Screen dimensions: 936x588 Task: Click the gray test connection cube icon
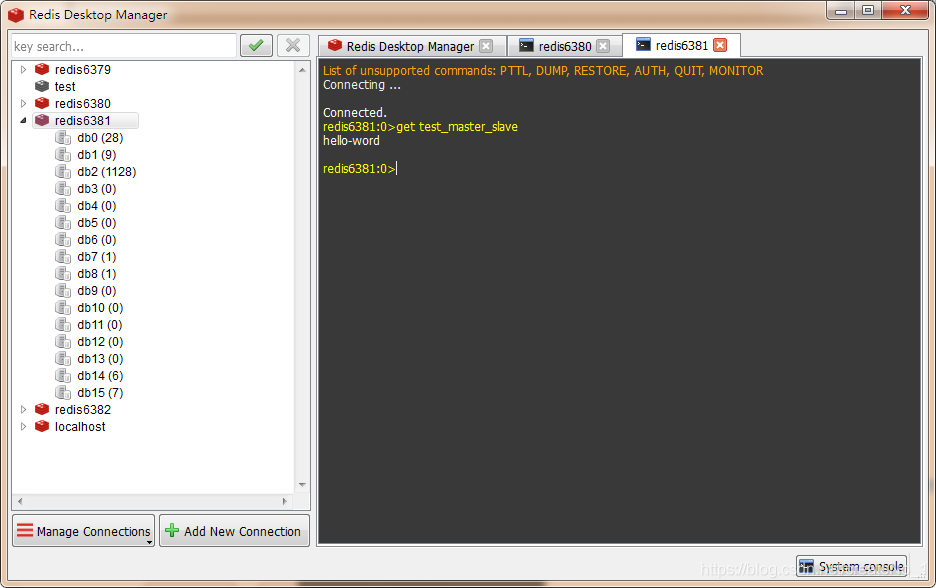point(42,87)
